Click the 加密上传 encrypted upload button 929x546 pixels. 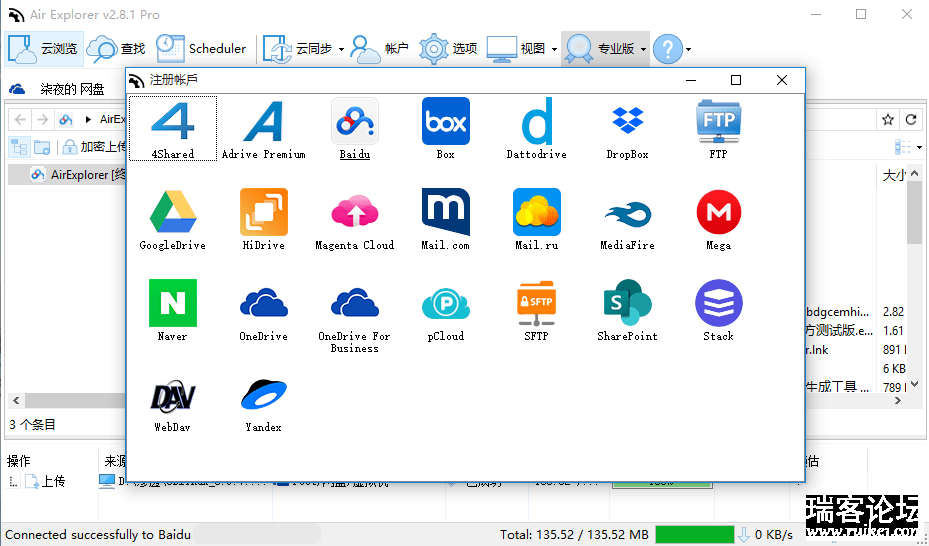coord(95,146)
